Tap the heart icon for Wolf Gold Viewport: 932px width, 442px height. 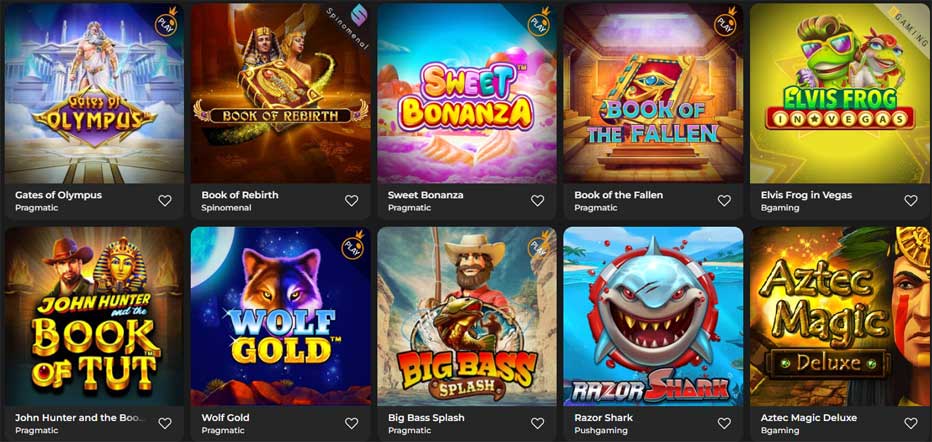point(351,423)
